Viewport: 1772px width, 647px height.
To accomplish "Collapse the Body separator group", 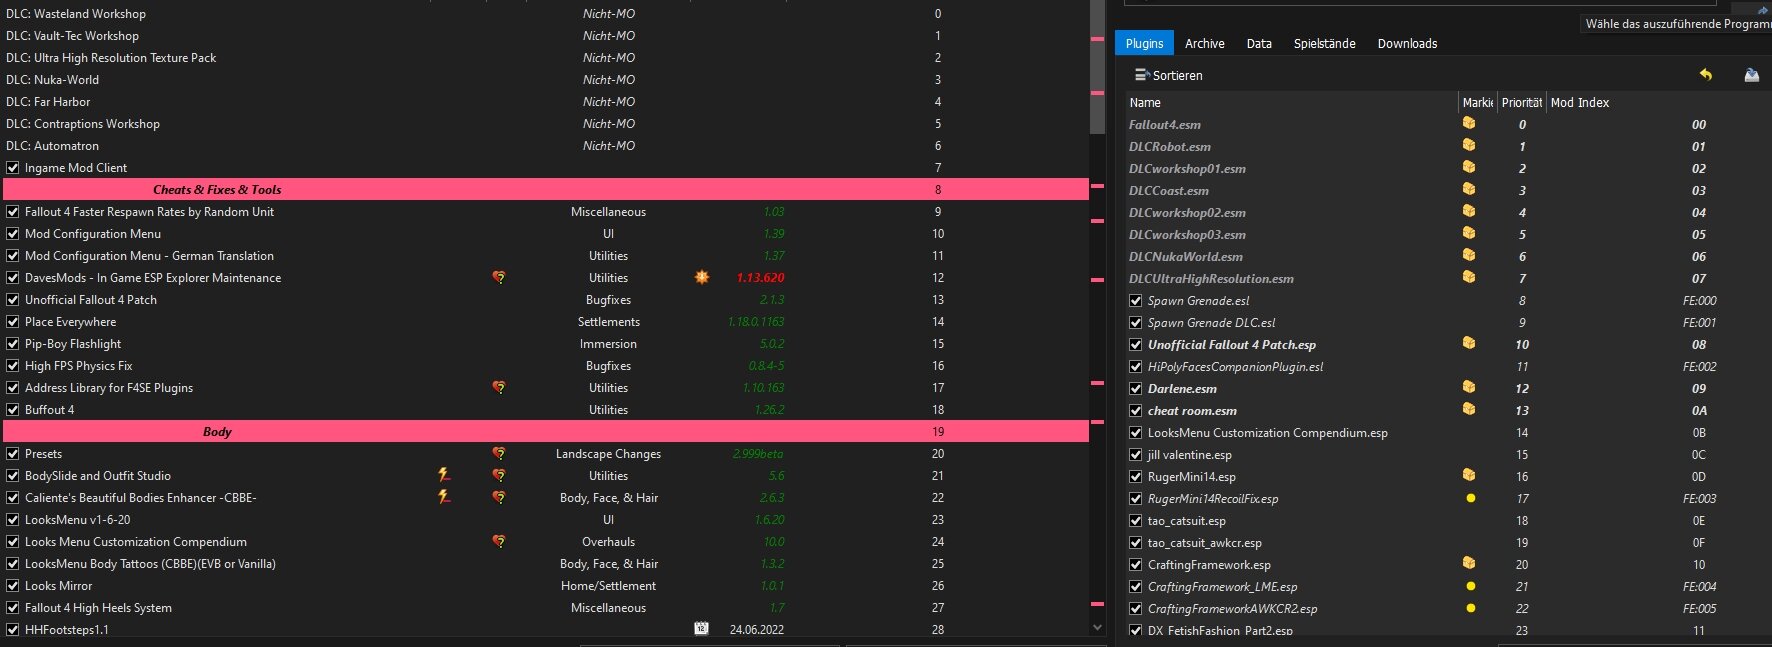I will coord(546,432).
